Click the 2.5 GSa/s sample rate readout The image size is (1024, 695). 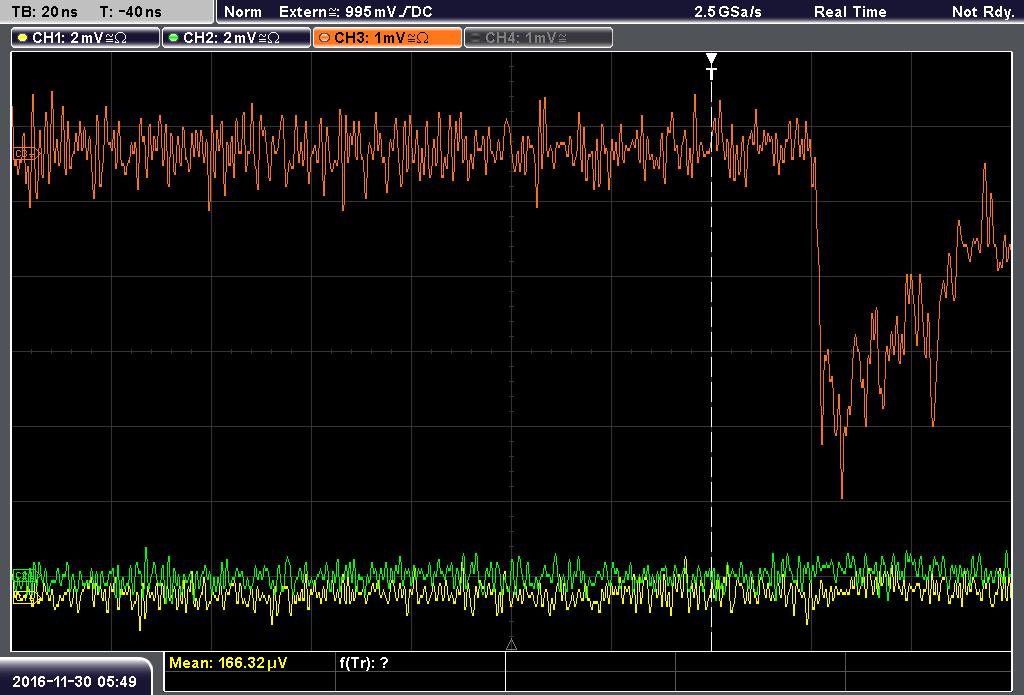click(x=728, y=12)
